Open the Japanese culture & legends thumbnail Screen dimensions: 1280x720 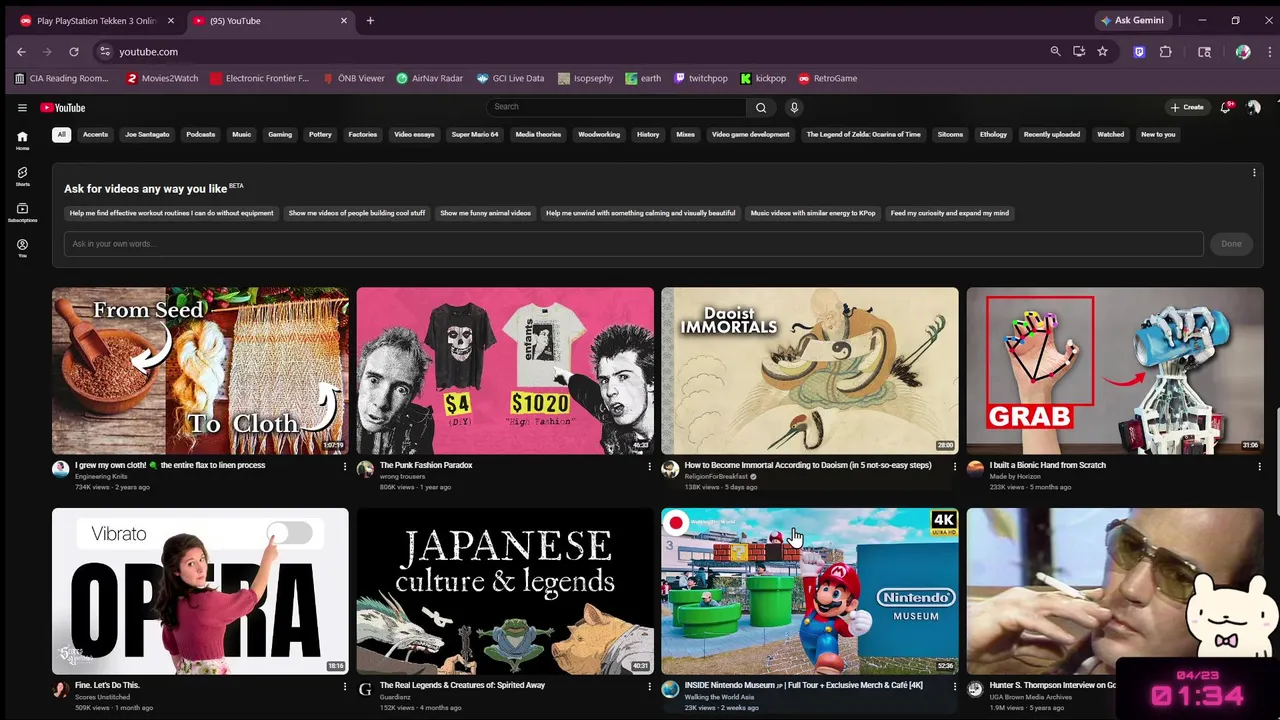[x=505, y=591]
